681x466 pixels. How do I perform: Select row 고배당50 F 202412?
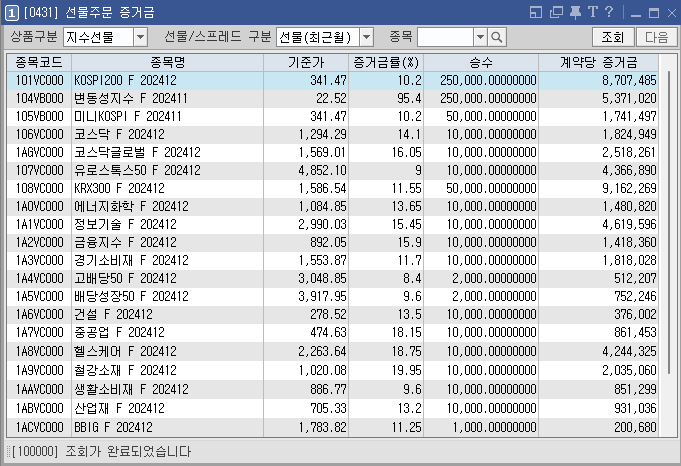(333, 278)
